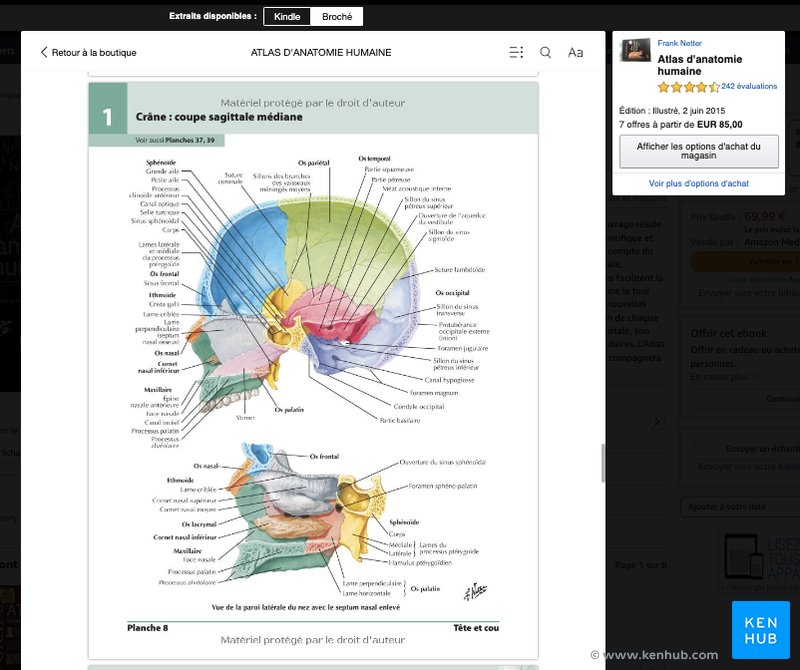Screen dimensions: 800x670
Task: Click the ATLAS D'ANATOMIE HUMAINE title
Action: pyautogui.click(x=321, y=53)
